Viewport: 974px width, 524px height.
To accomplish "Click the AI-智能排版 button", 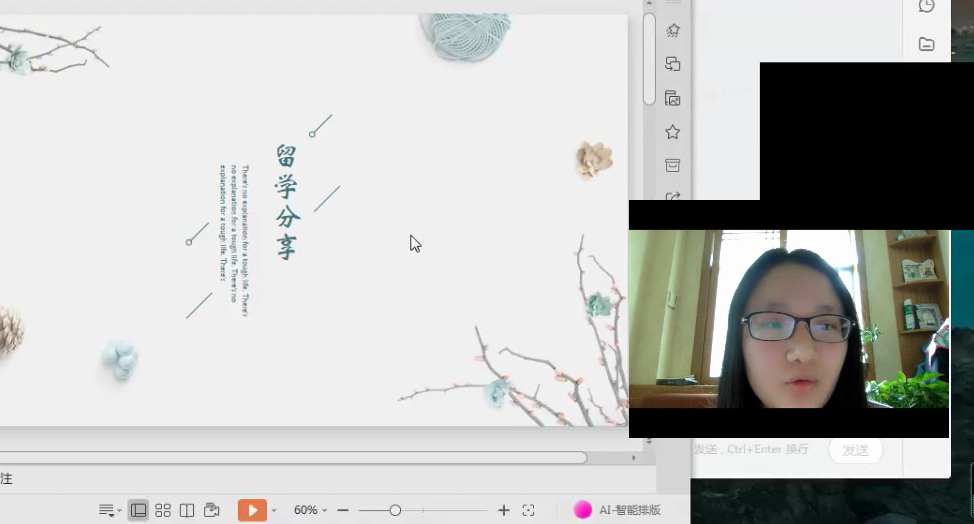I will 618,510.
